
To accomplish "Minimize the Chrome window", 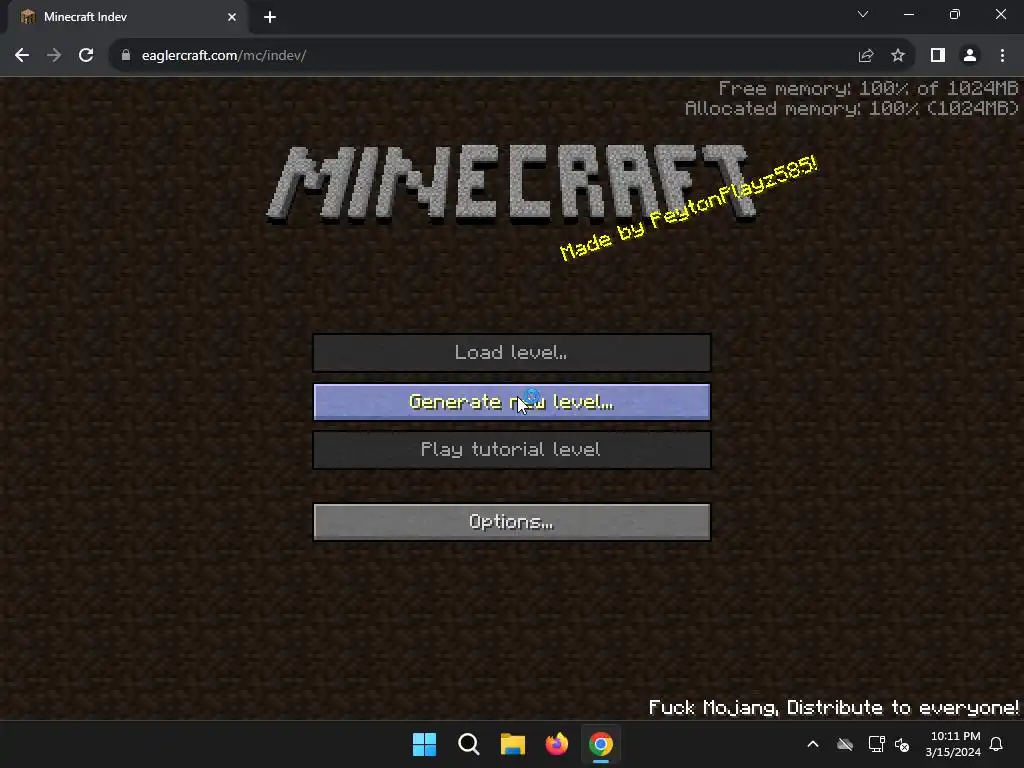I will click(x=908, y=14).
